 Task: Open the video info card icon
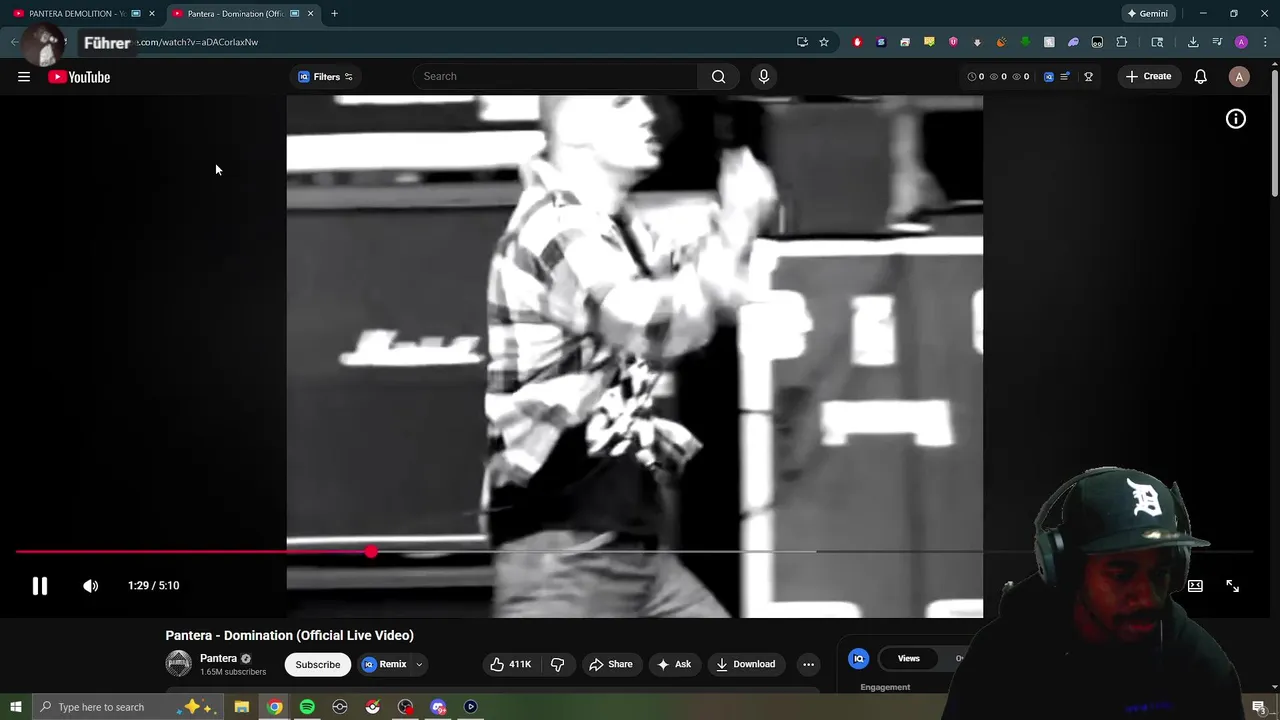tap(1236, 119)
